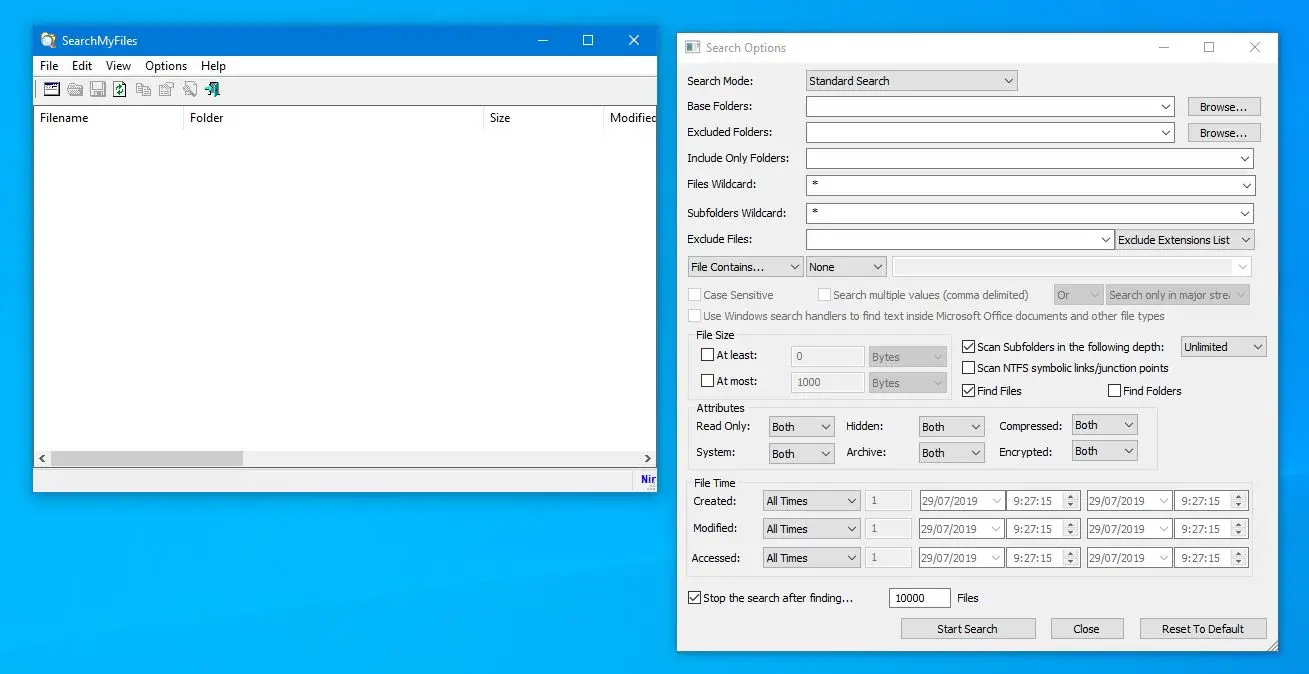This screenshot has width=1309, height=674.
Task: Open Search Options via first toolbar icon
Action: tap(51, 89)
